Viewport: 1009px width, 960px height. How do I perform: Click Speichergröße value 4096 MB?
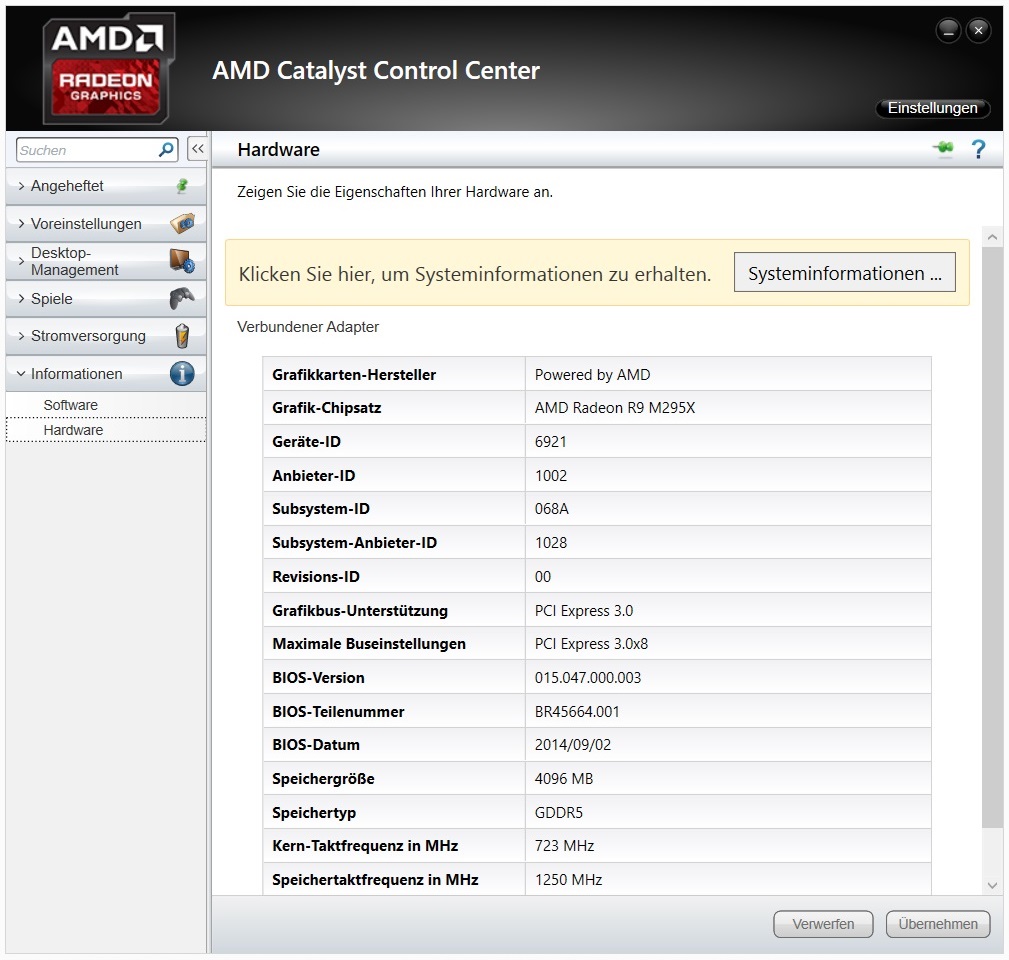click(x=564, y=779)
